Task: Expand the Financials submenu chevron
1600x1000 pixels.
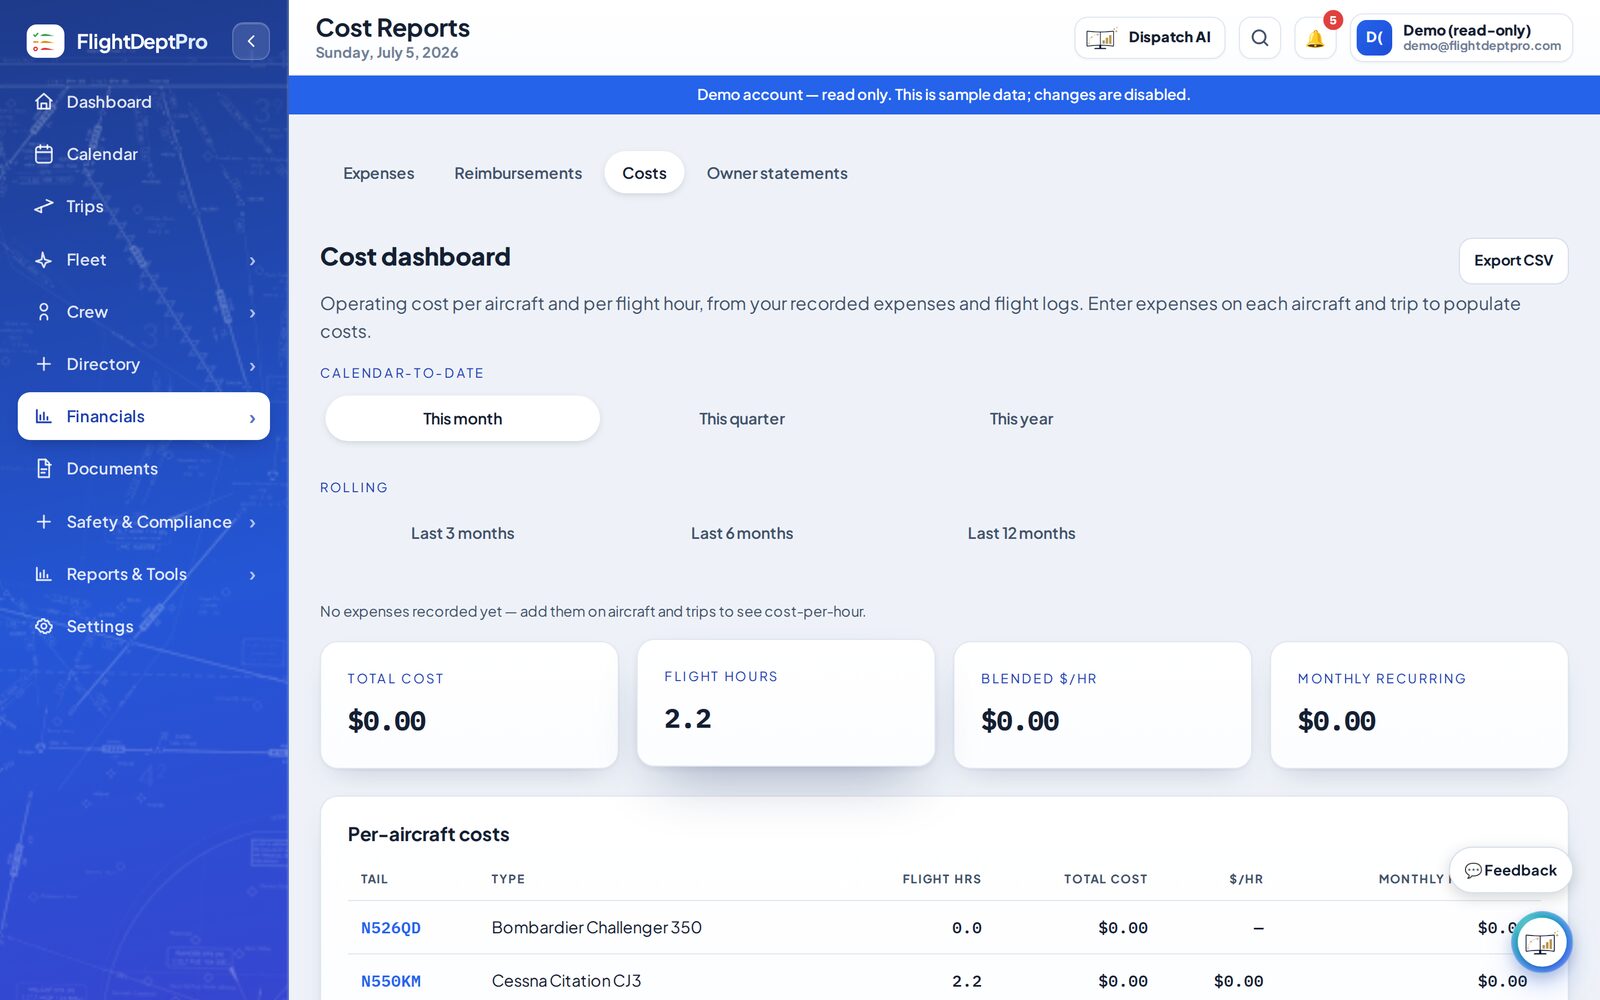Action: (x=252, y=418)
